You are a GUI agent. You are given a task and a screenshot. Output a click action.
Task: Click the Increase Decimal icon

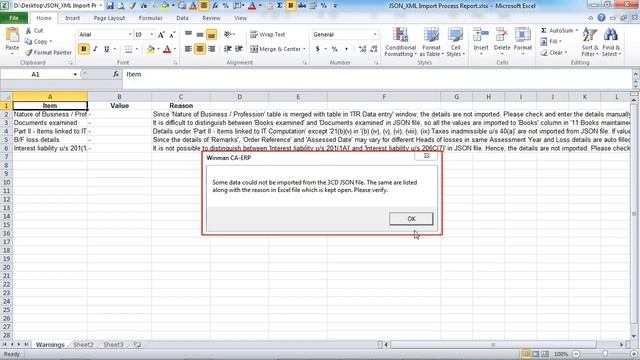(362, 49)
